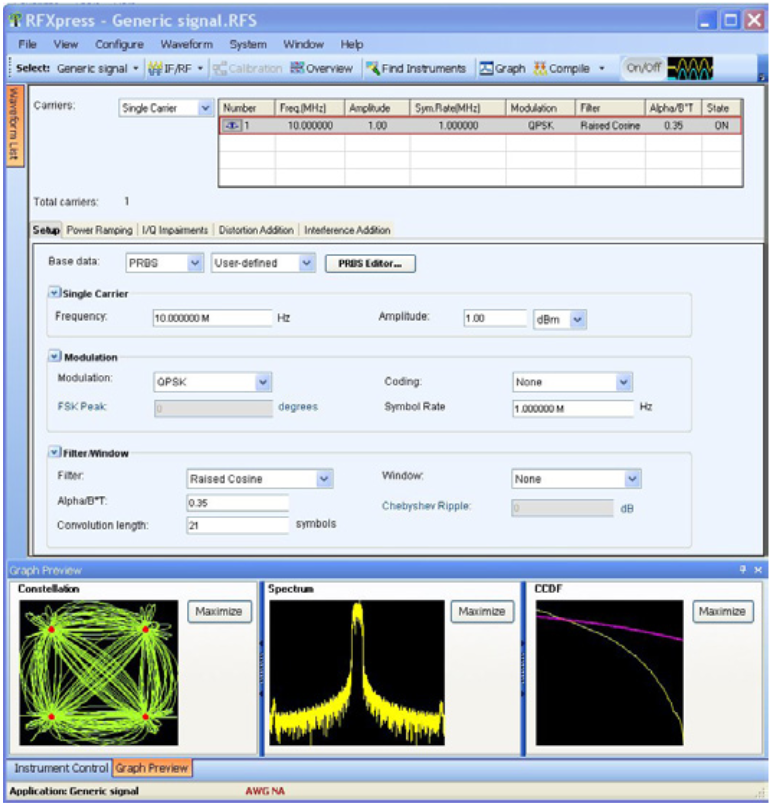Screen dimensions: 771x807
Task: Click the PRBS Editor button
Action: 370,263
